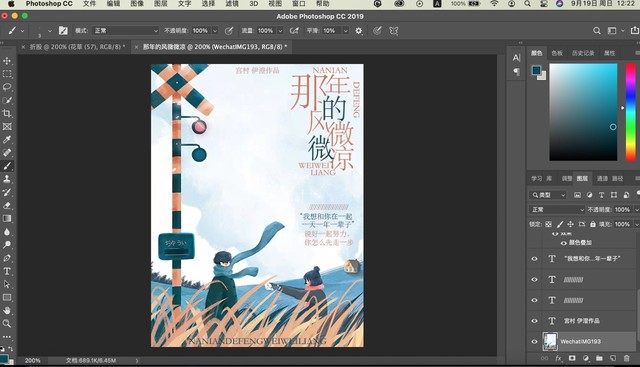This screenshot has width=640, height=367.
Task: Toggle pressure for size button
Action: tap(378, 31)
